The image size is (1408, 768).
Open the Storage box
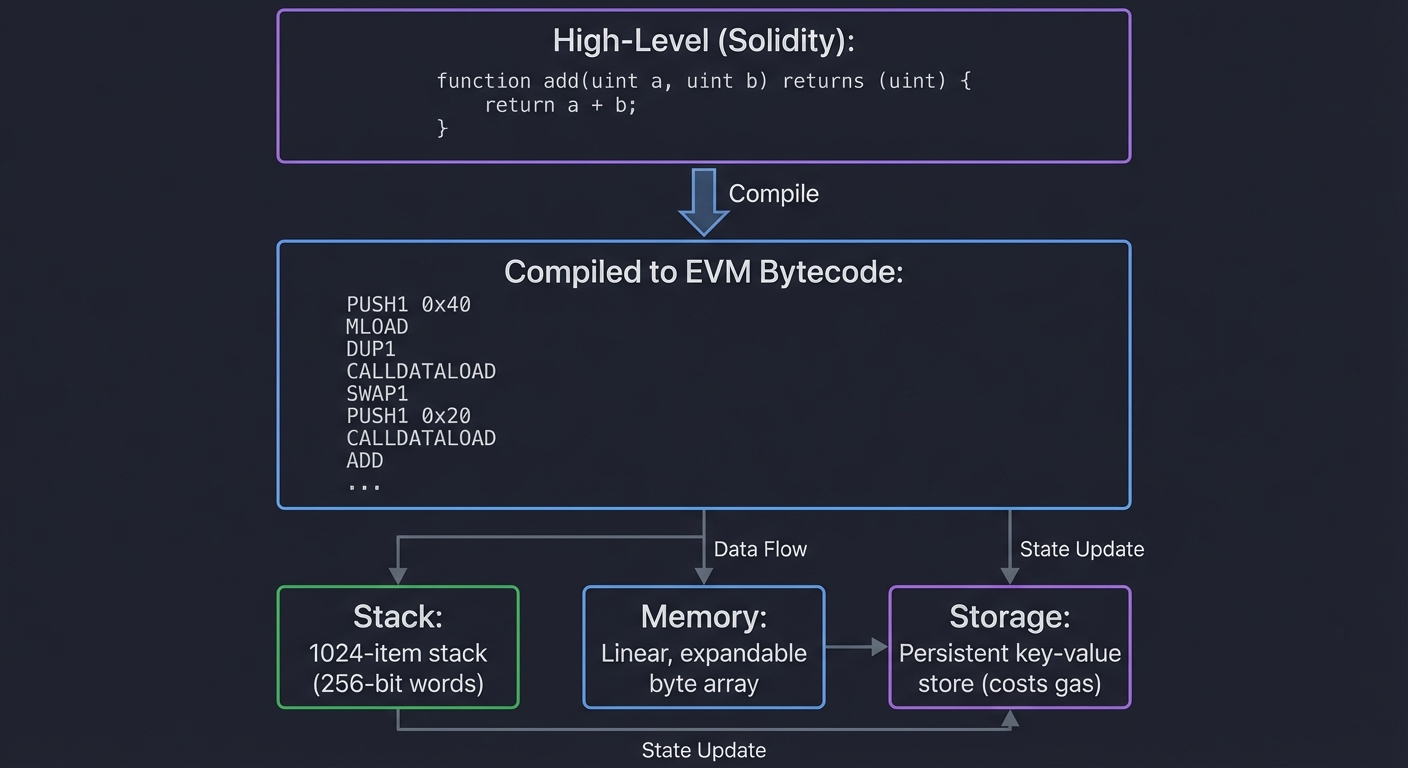(x=1010, y=647)
